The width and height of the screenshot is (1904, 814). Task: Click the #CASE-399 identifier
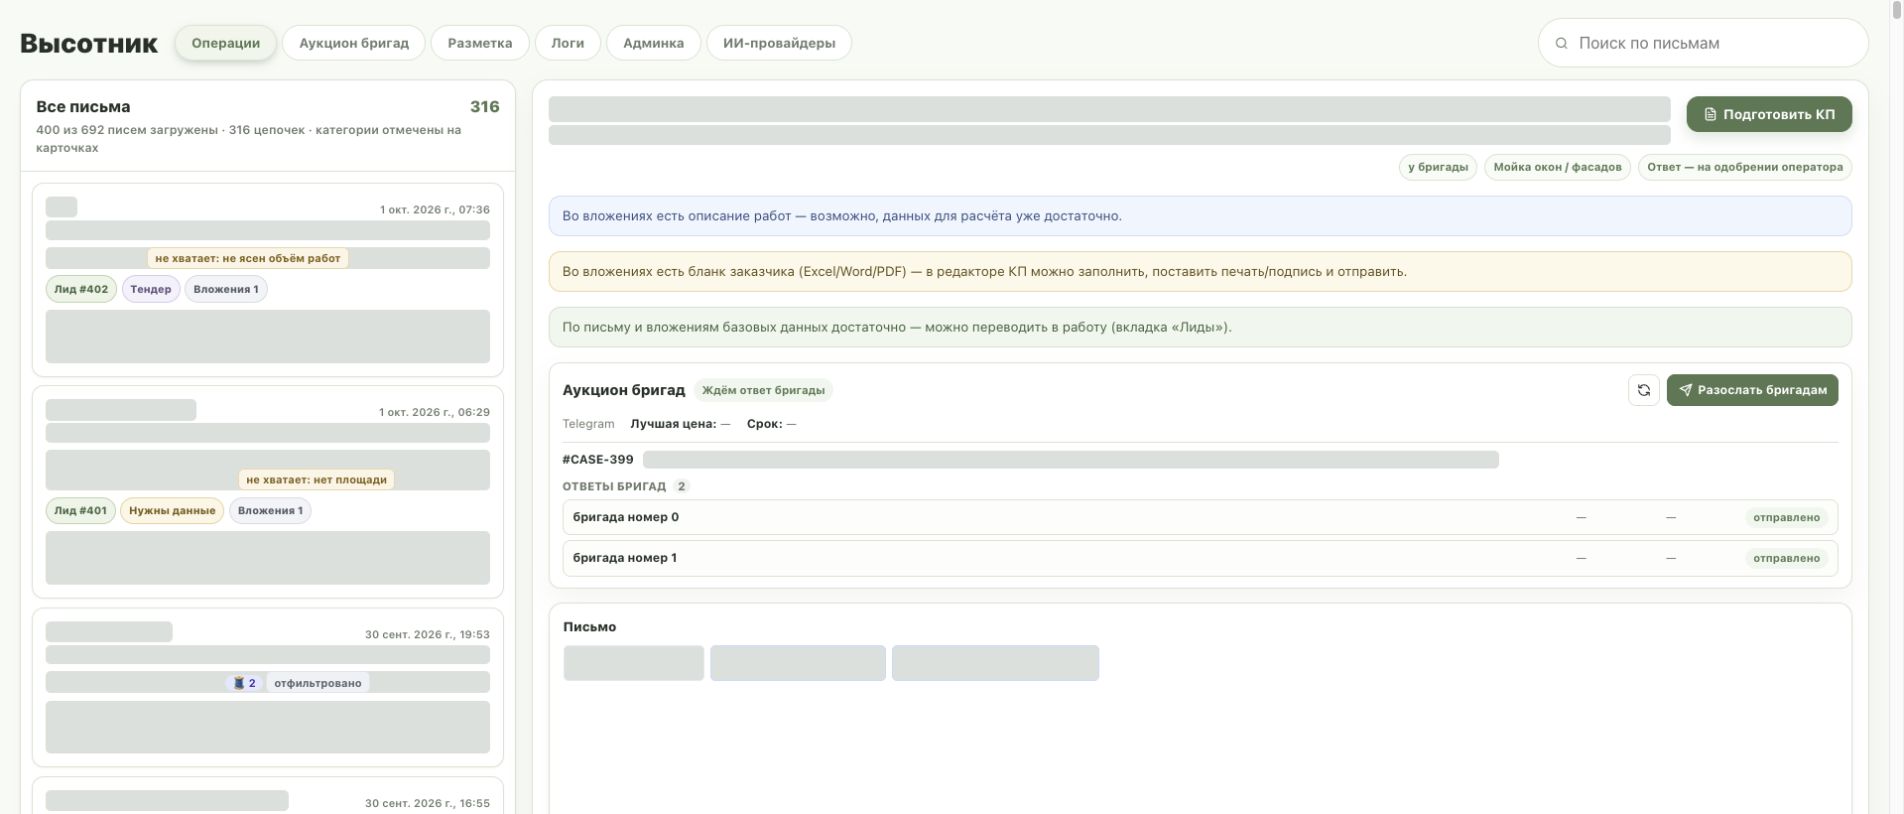(598, 460)
